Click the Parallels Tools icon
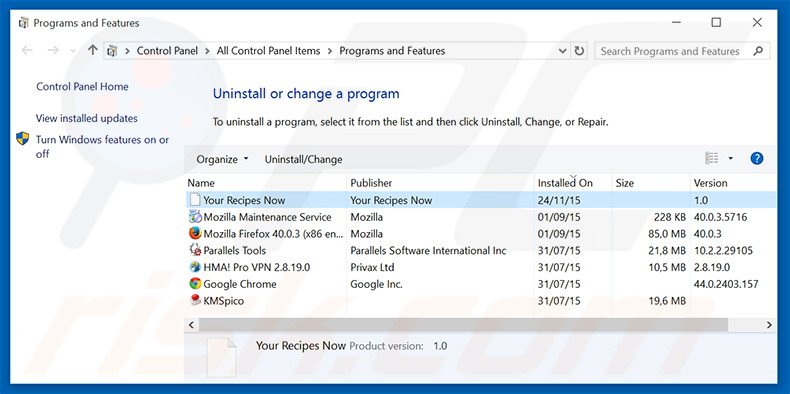Viewport: 790px width, 394px height. pyautogui.click(x=195, y=250)
